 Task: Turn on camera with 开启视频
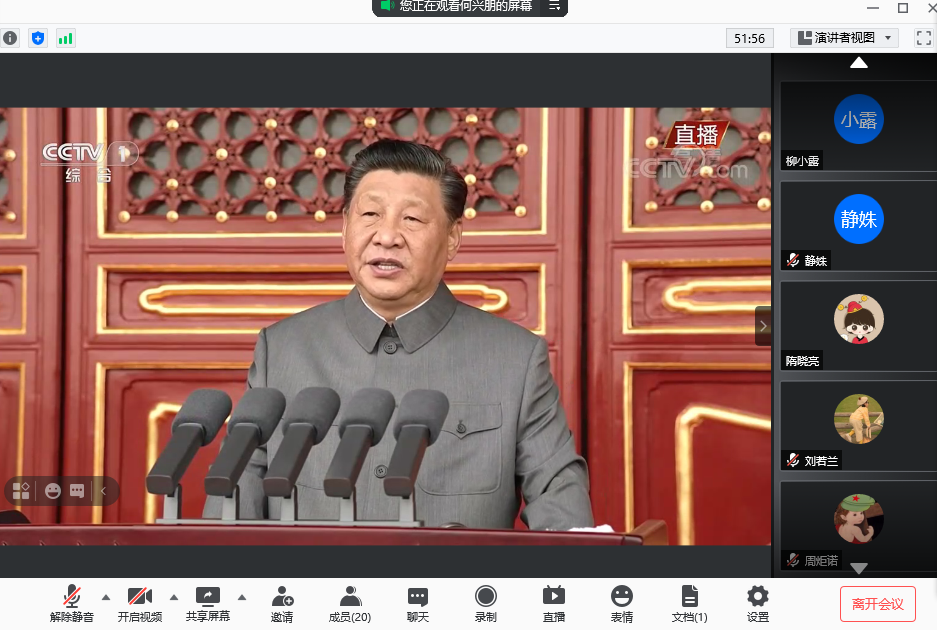[x=140, y=603]
